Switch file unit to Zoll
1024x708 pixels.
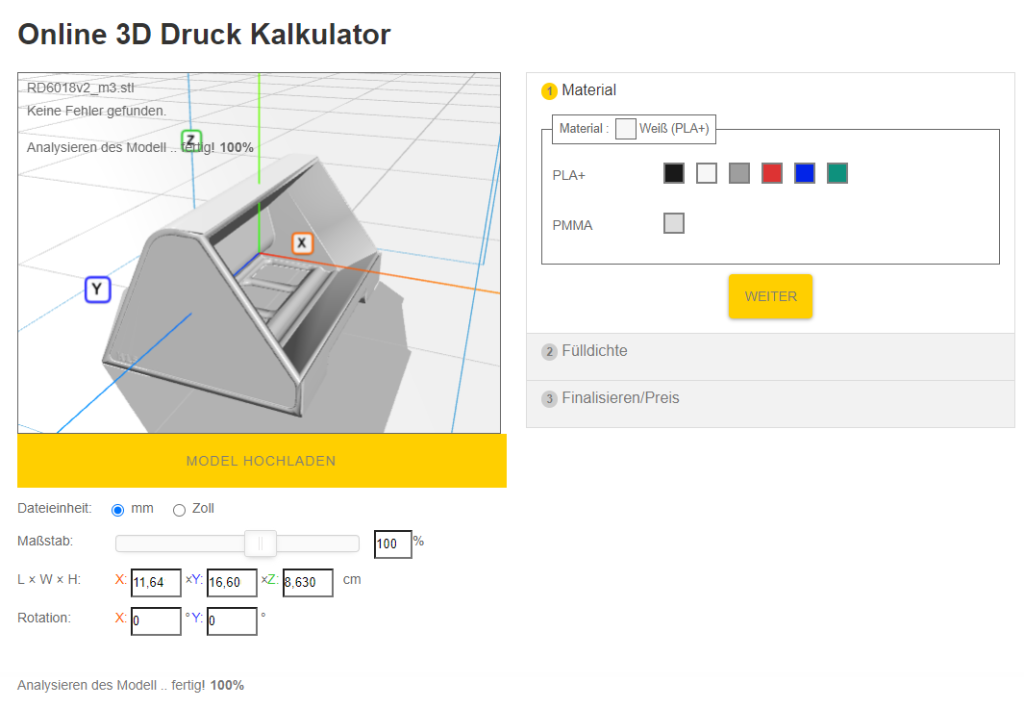180,510
